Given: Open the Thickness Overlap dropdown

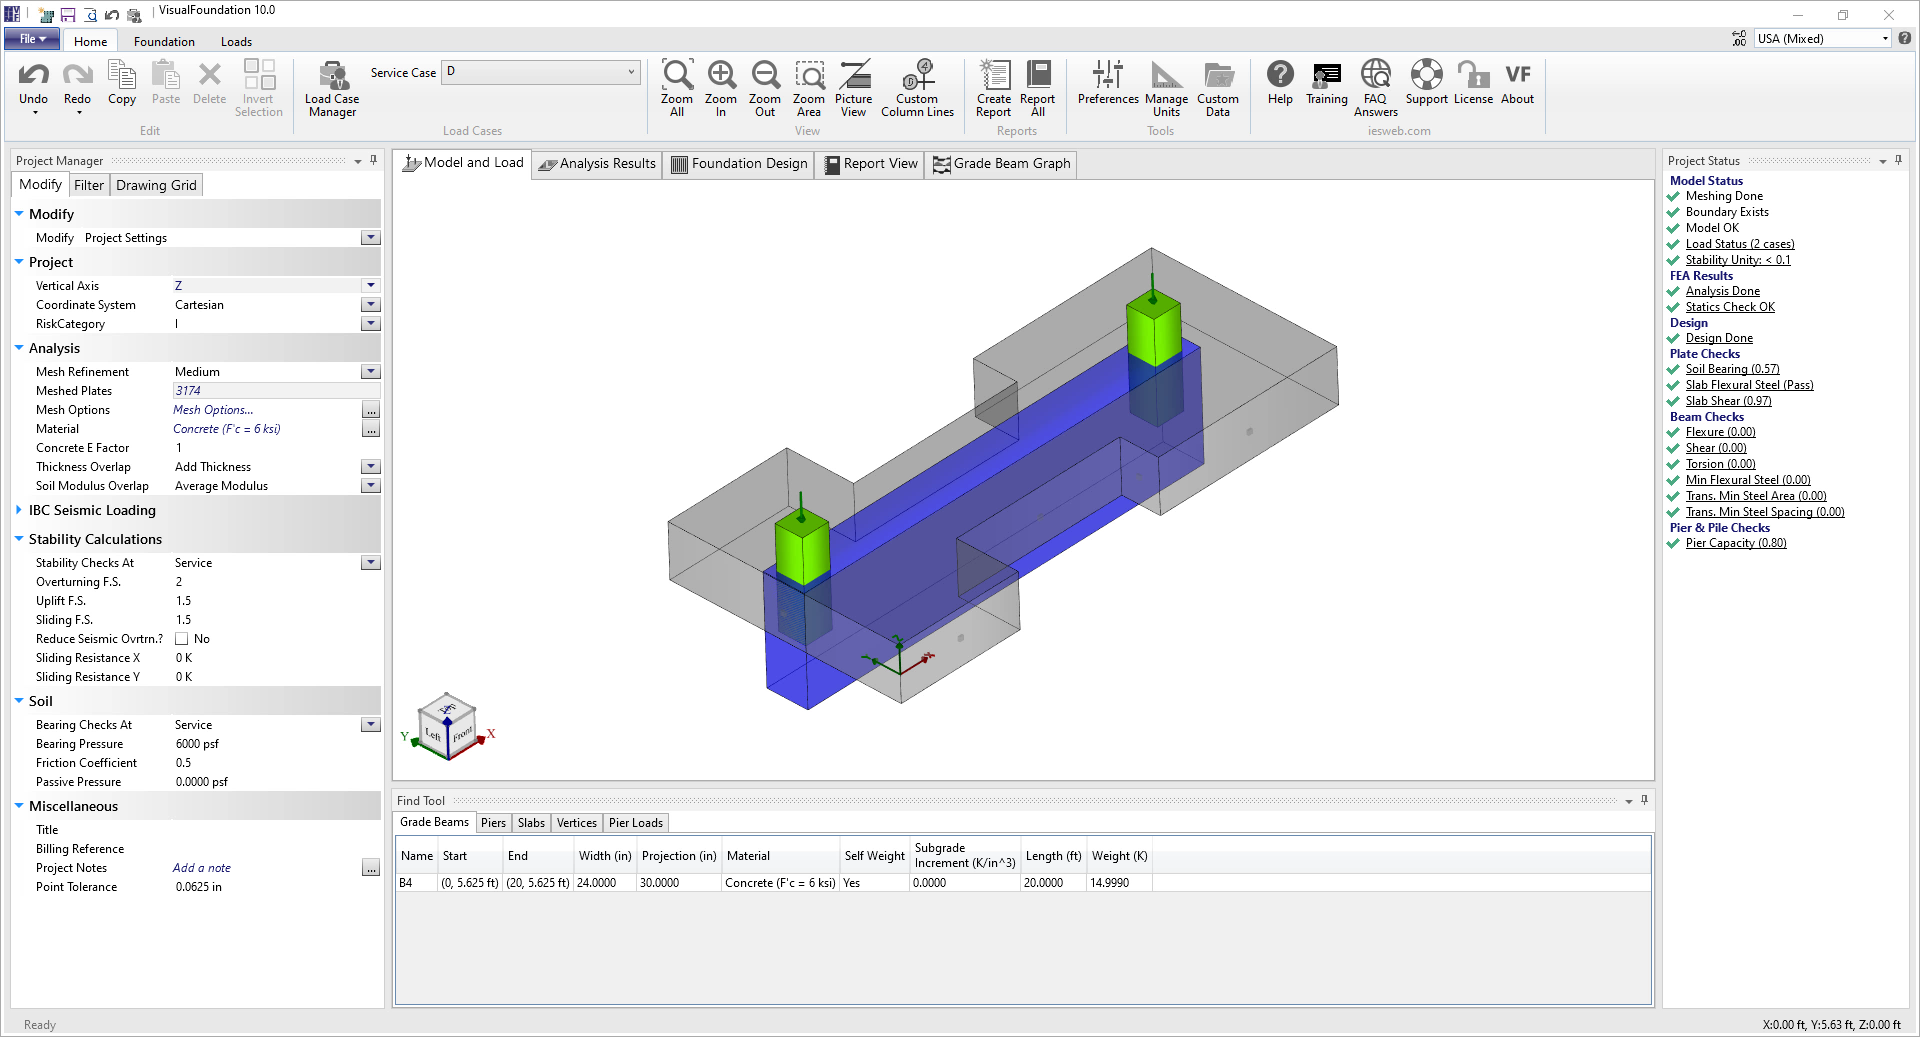Looking at the screenshot, I should pyautogui.click(x=371, y=467).
